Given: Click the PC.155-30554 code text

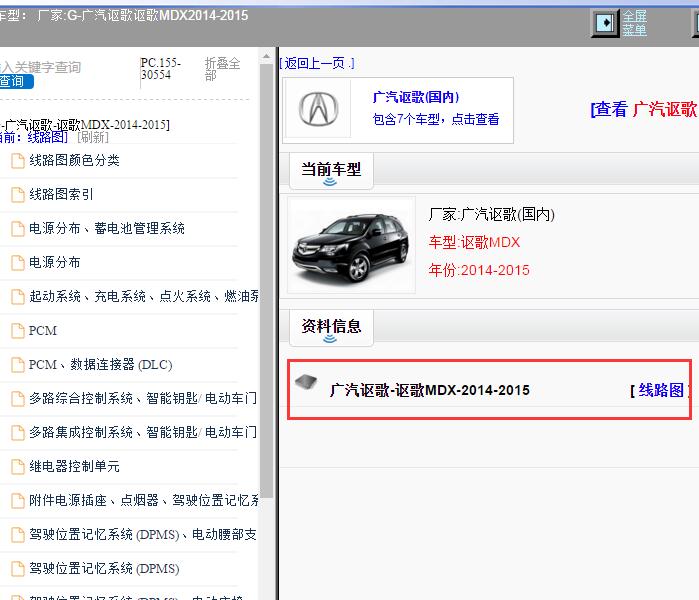Looking at the screenshot, I should pyautogui.click(x=160, y=69).
